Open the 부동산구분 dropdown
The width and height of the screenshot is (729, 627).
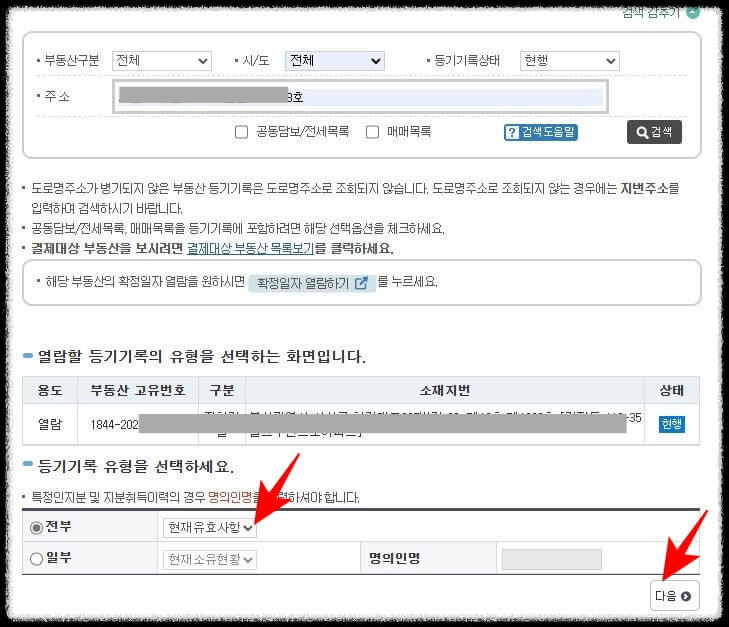[x=162, y=61]
